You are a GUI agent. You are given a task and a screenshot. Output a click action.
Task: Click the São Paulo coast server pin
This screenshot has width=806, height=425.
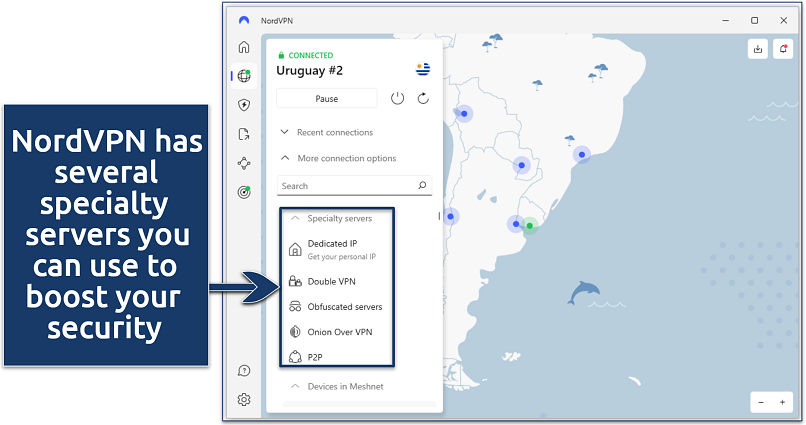[x=582, y=155]
